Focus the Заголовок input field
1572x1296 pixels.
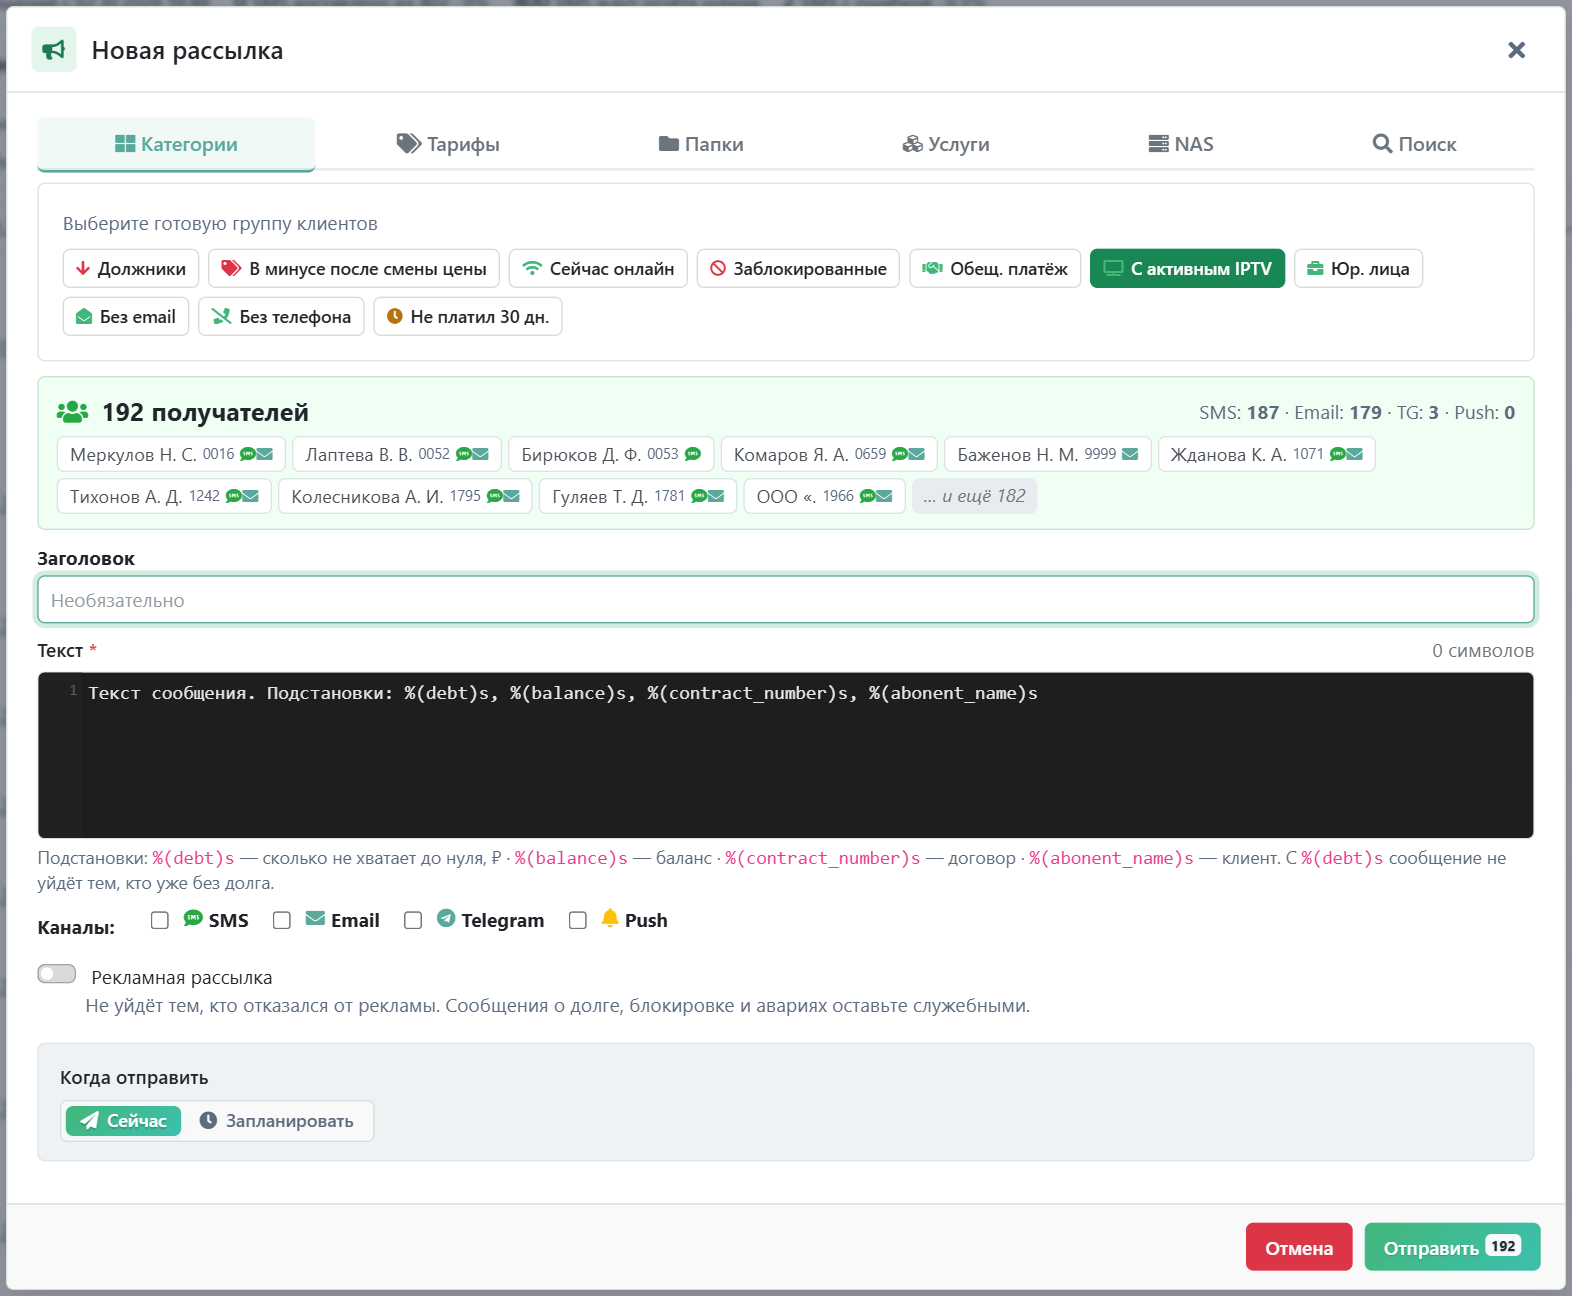point(786,600)
